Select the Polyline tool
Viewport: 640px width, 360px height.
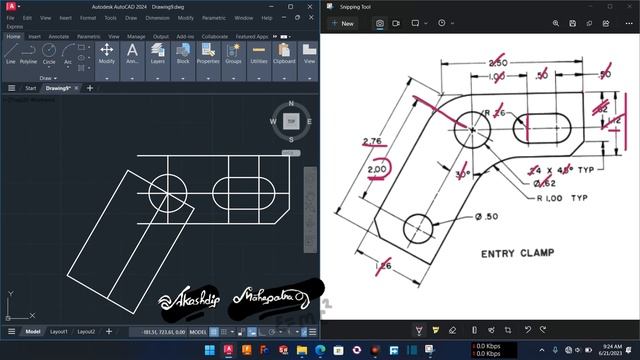[x=28, y=53]
